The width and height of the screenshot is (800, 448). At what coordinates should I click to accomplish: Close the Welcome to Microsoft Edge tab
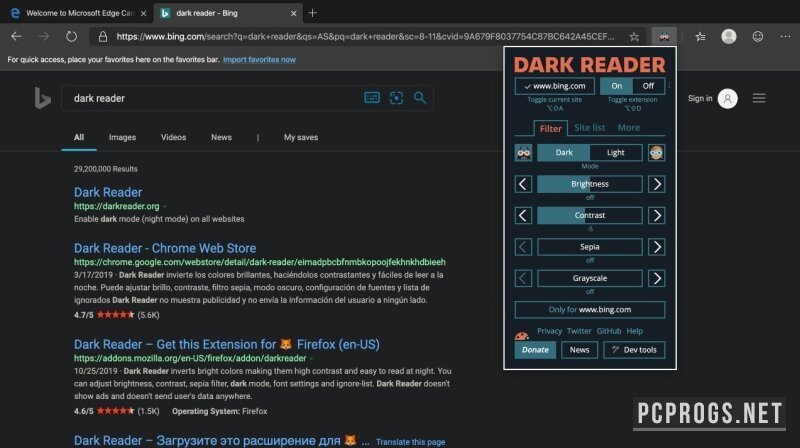(143, 13)
